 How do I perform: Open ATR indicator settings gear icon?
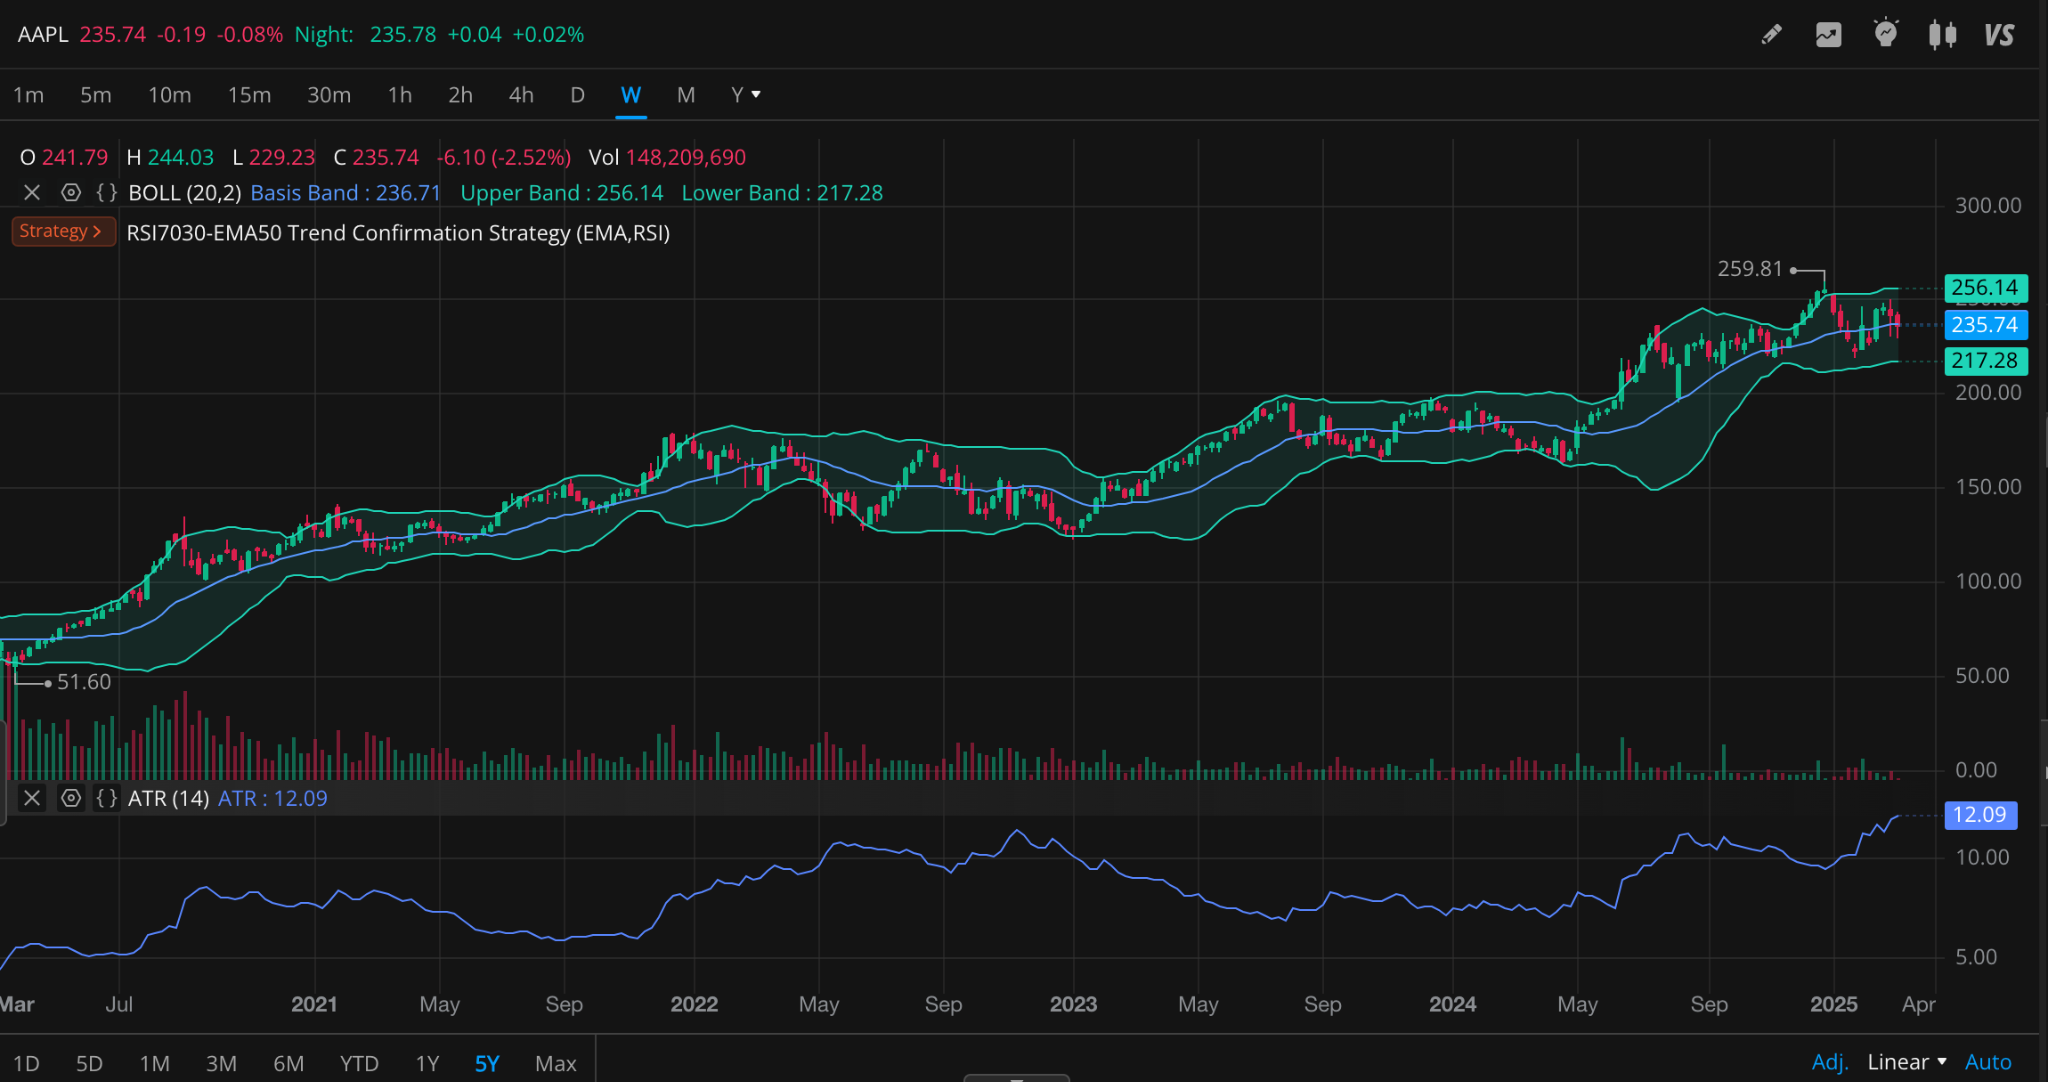(x=71, y=798)
